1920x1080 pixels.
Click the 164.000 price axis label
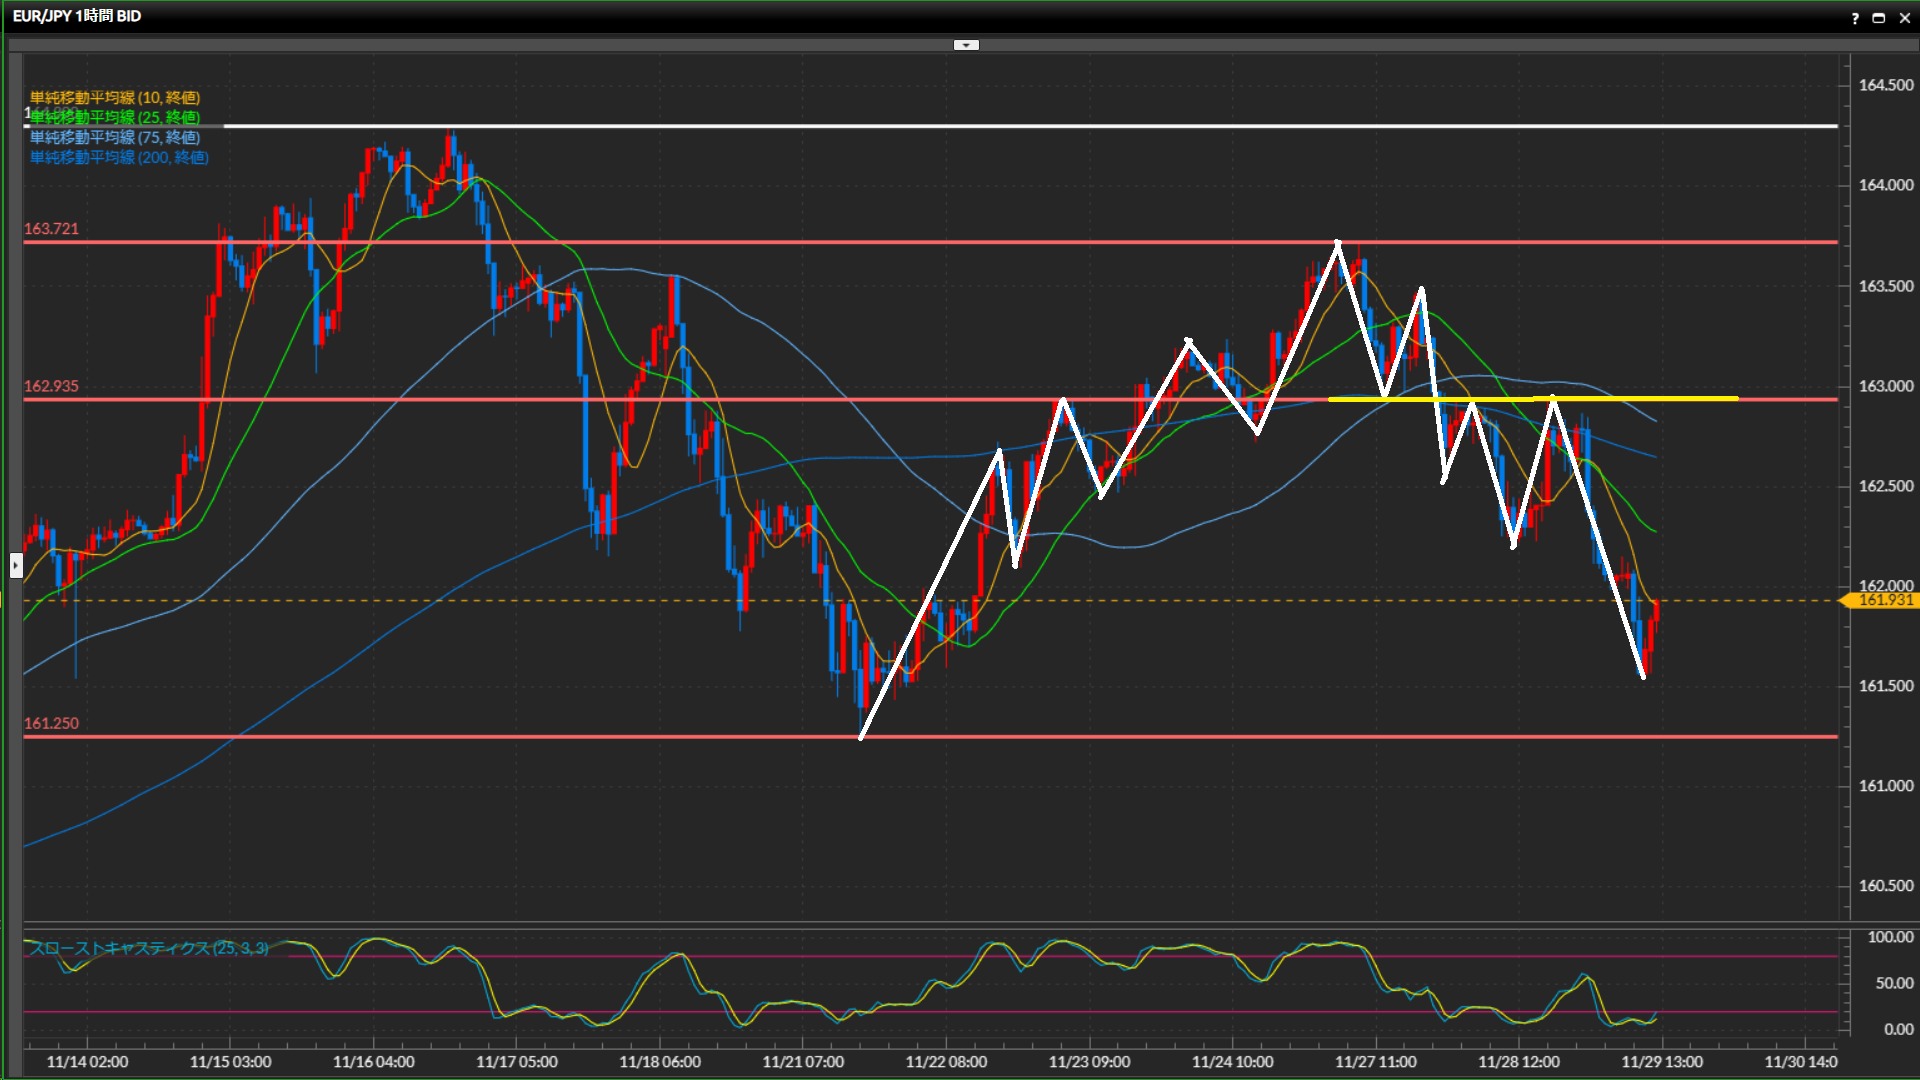pos(1885,185)
